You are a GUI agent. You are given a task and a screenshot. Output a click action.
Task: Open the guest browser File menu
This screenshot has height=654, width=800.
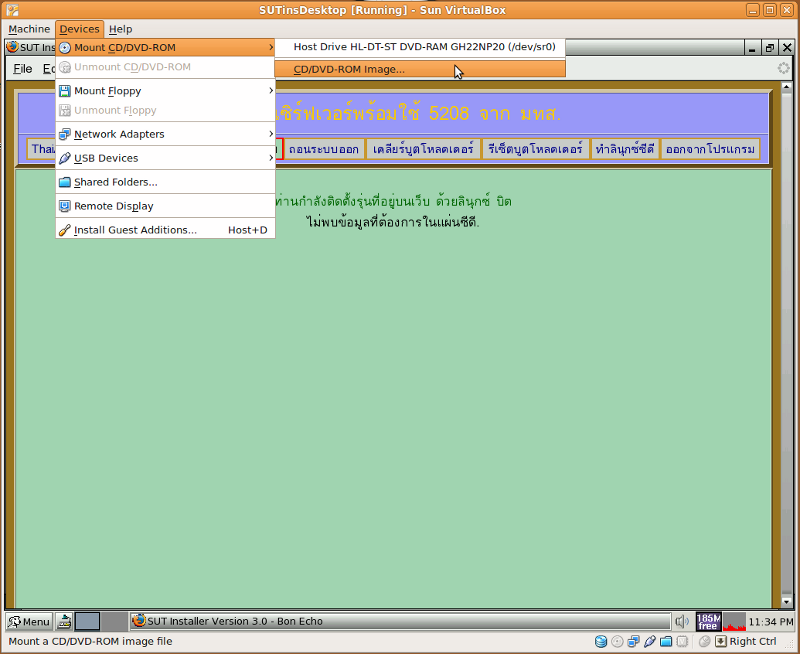[x=22, y=69]
